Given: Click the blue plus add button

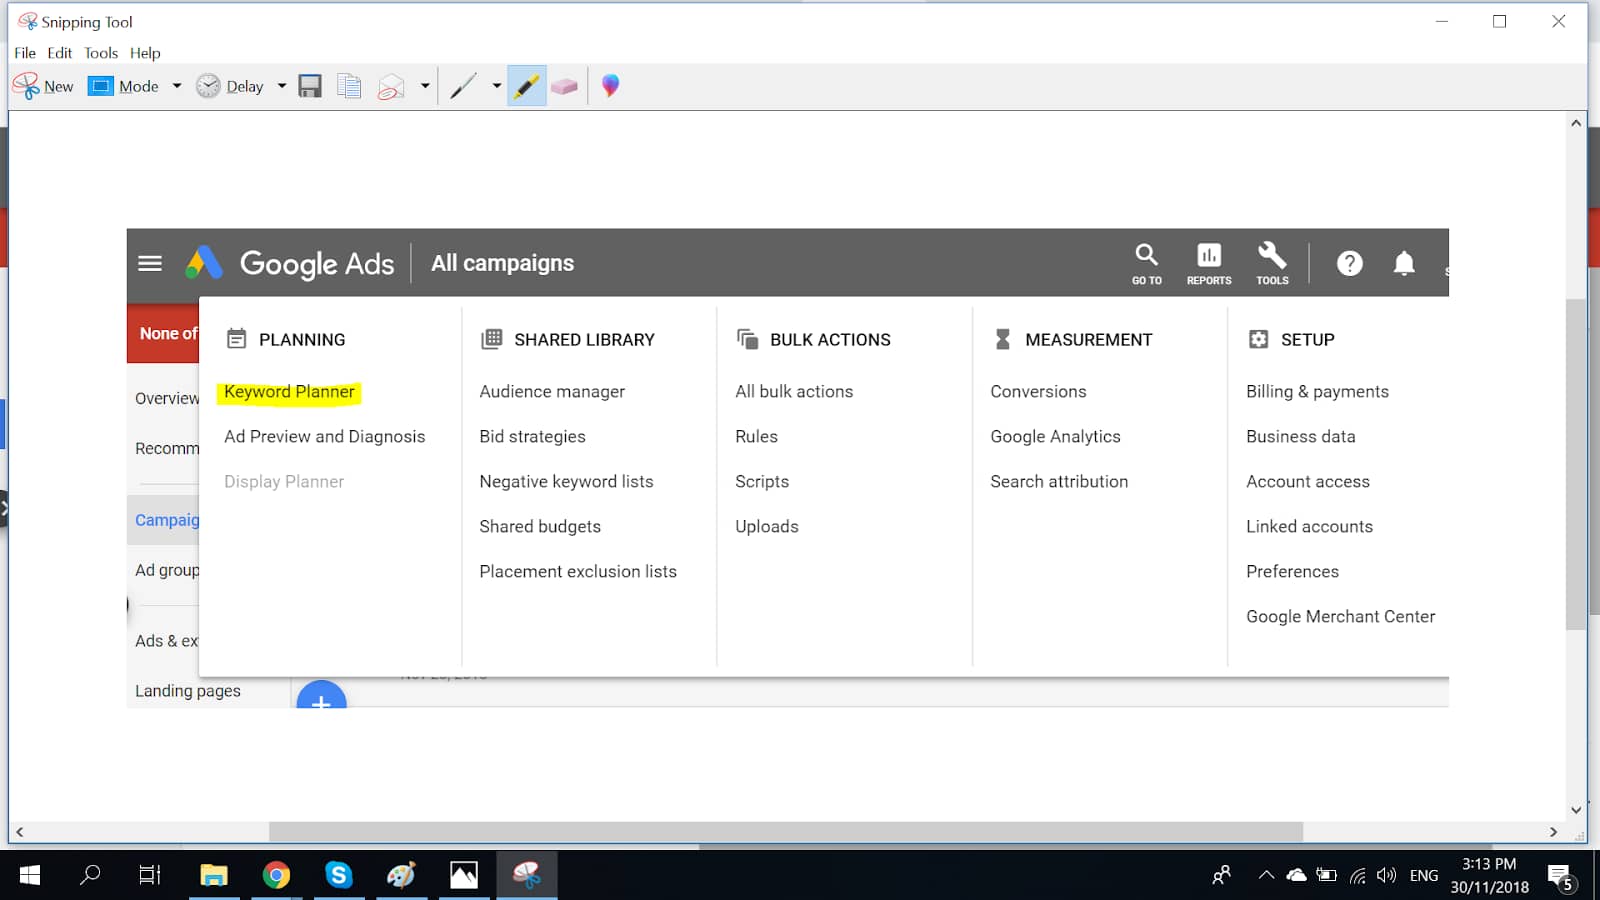Looking at the screenshot, I should pos(321,695).
